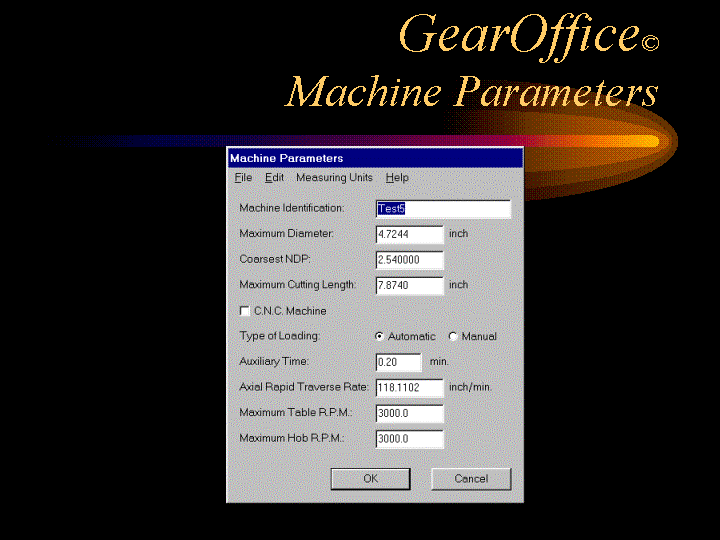This screenshot has width=720, height=540.
Task: Click the Machine Identification field
Action: coord(443,209)
